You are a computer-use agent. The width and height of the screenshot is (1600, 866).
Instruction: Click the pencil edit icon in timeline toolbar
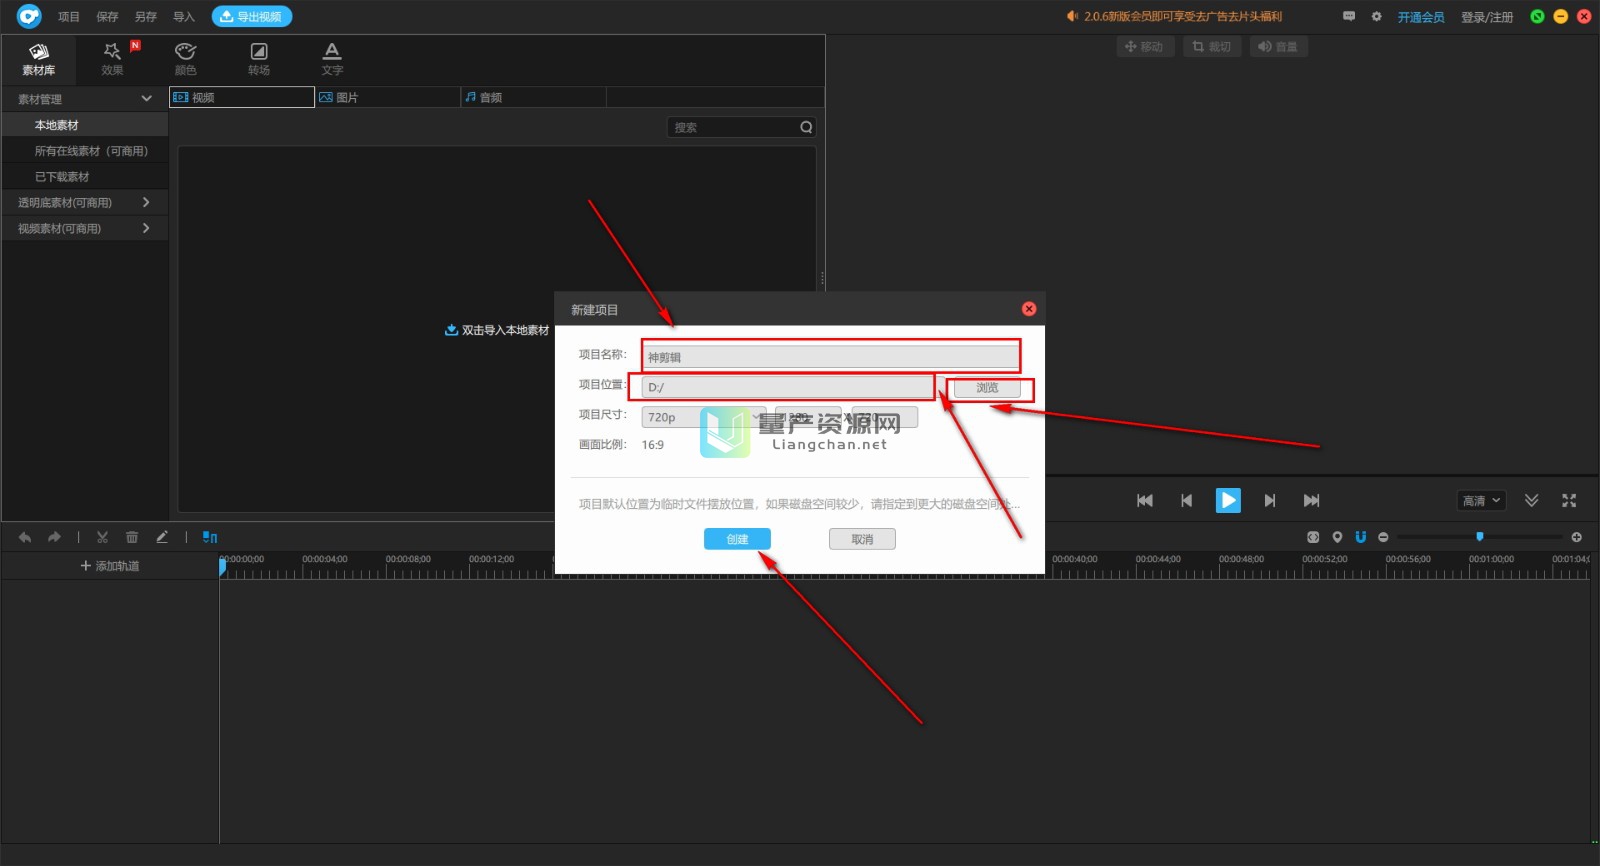pos(162,537)
